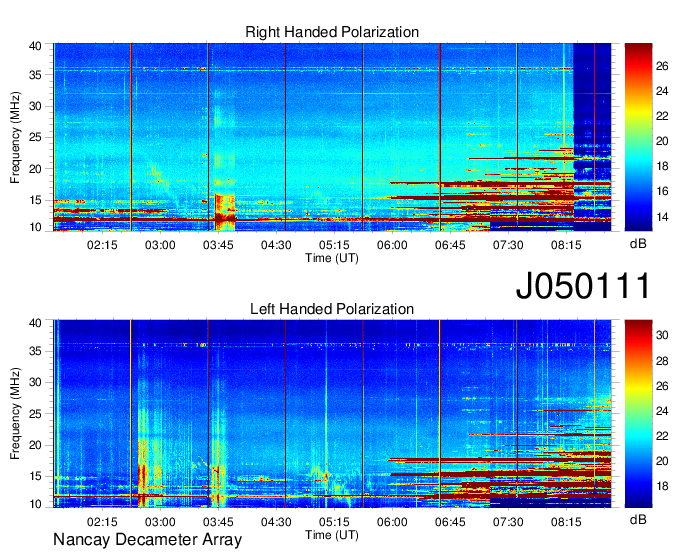The height and width of the screenshot is (552, 680).
Task: Click the Left Handed Polarization title
Action: [332, 309]
